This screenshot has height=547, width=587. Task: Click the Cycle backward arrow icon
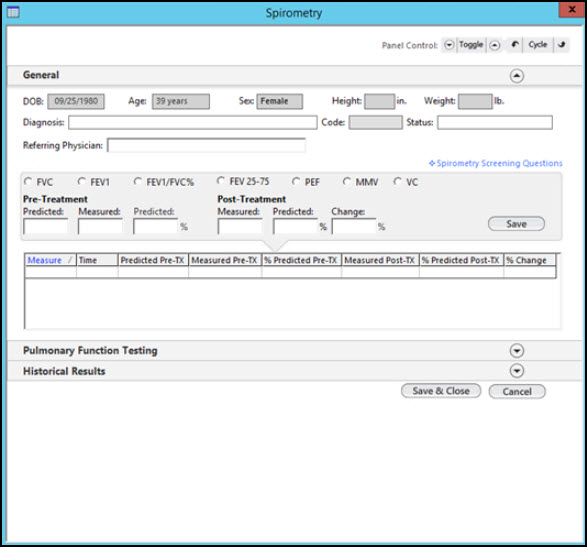click(515, 45)
